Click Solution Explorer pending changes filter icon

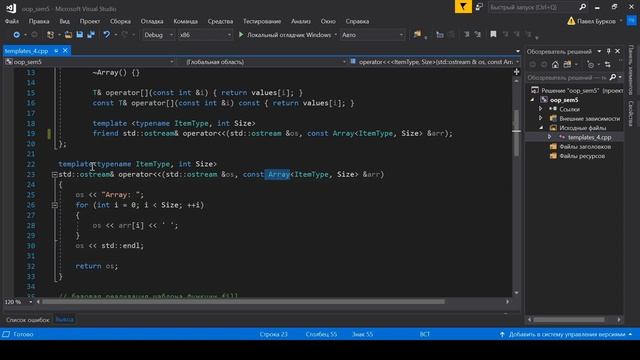[590, 64]
